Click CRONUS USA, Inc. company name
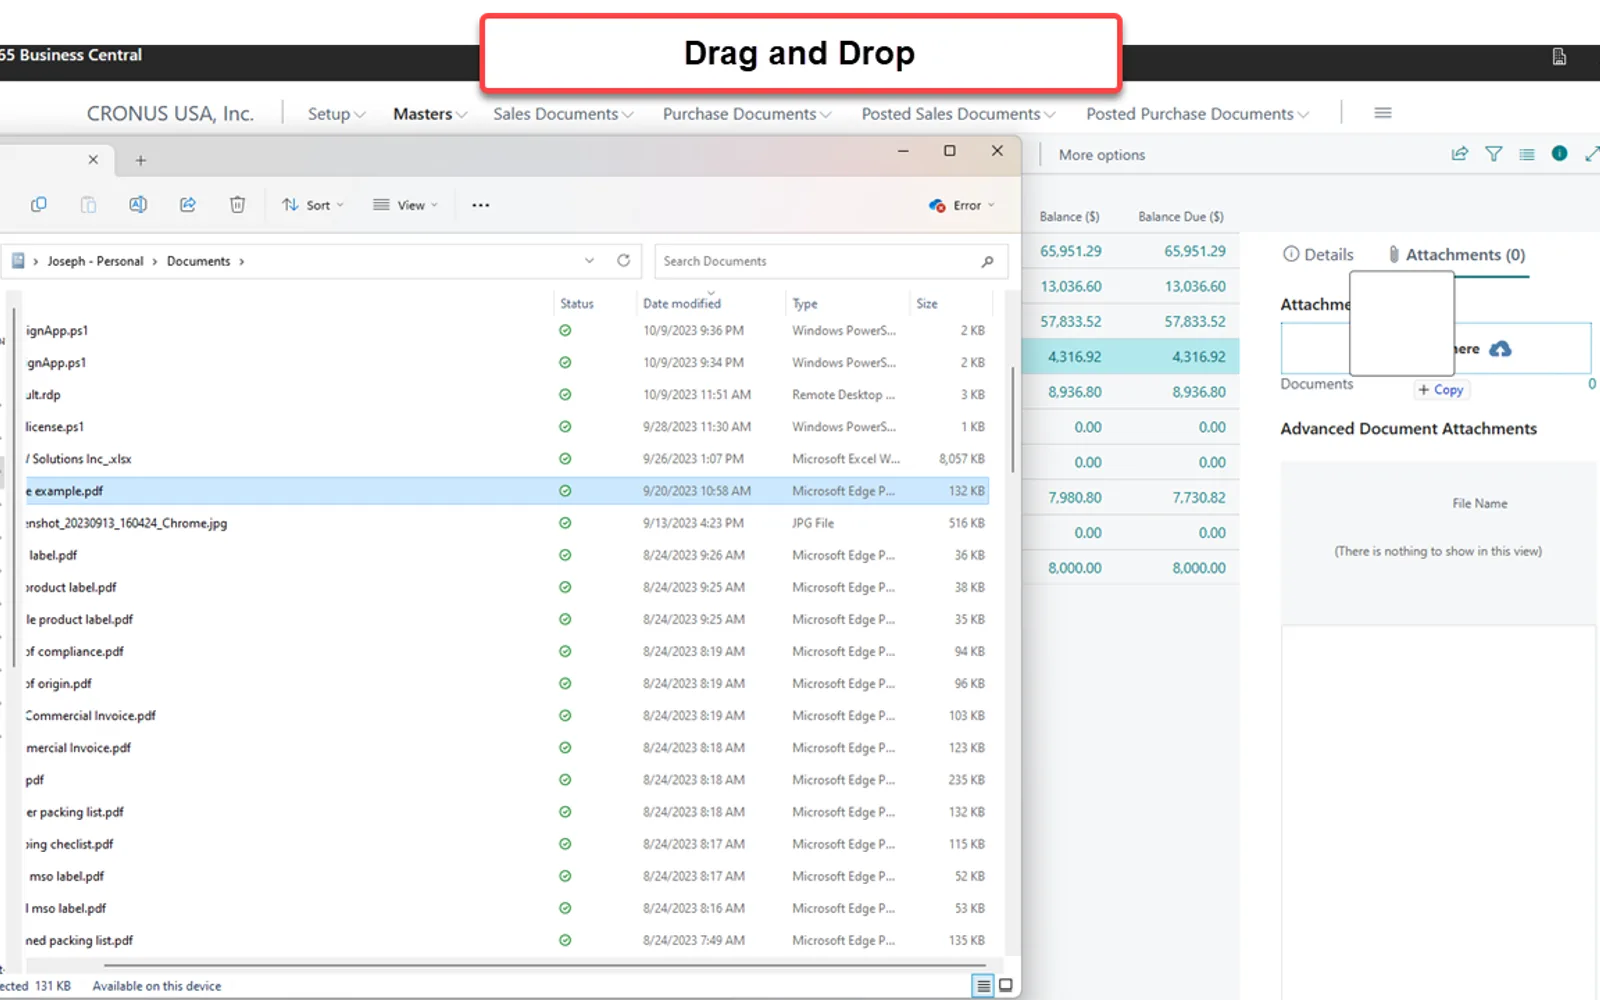The width and height of the screenshot is (1600, 1000). coord(170,114)
